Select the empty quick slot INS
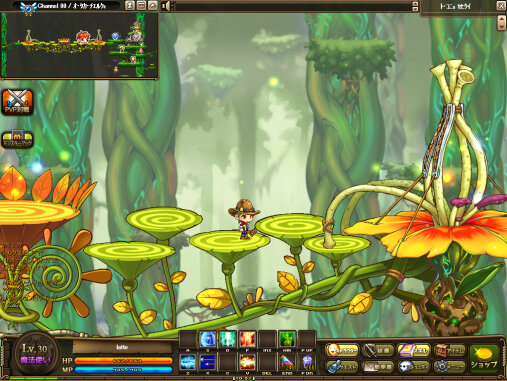This screenshot has width=507, height=381. pos(267,339)
